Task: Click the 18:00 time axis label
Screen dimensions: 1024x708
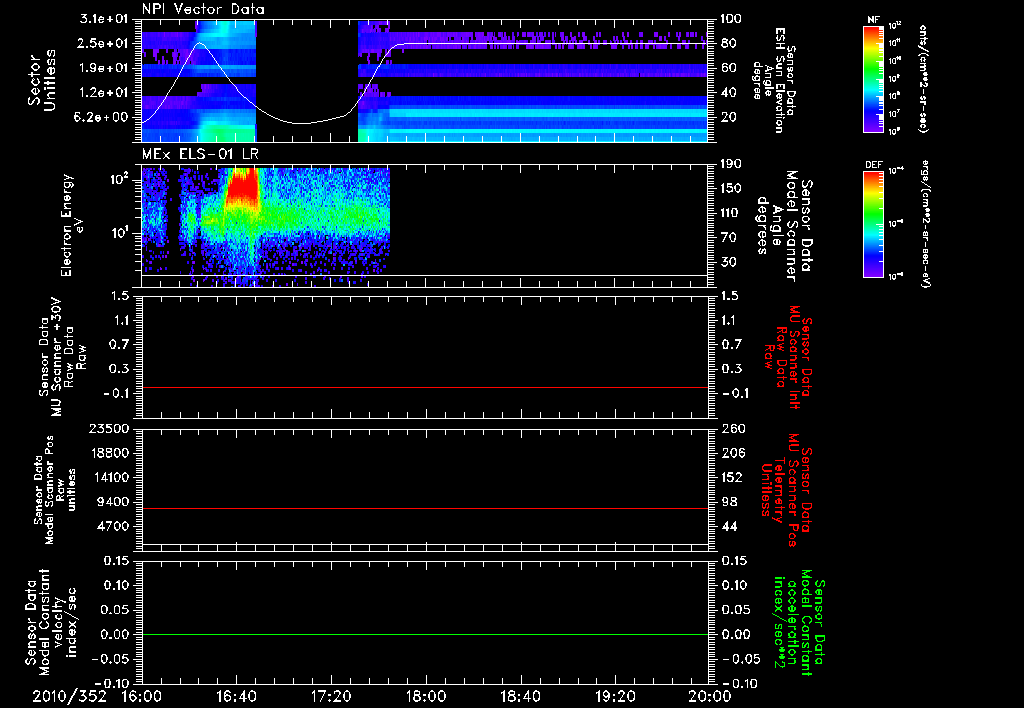Action: coord(425,696)
